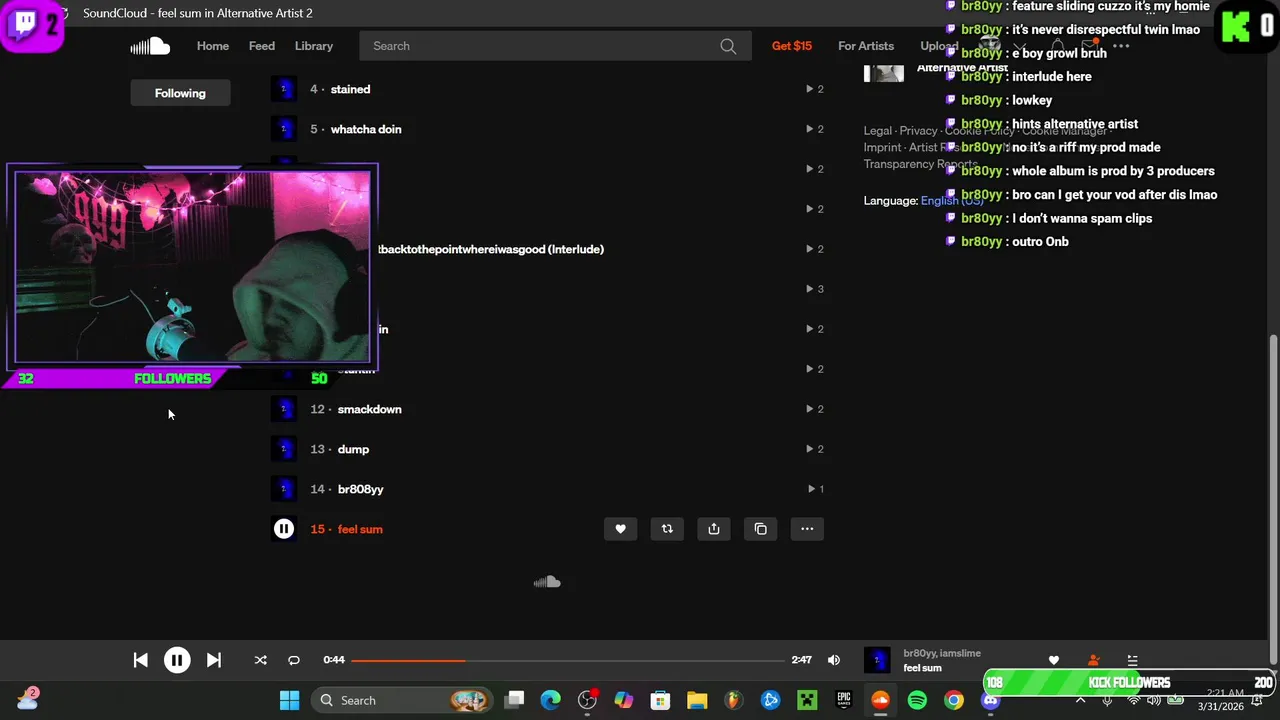1280x720 pixels.
Task: Click the 'Get $15' offer link
Action: point(792,46)
